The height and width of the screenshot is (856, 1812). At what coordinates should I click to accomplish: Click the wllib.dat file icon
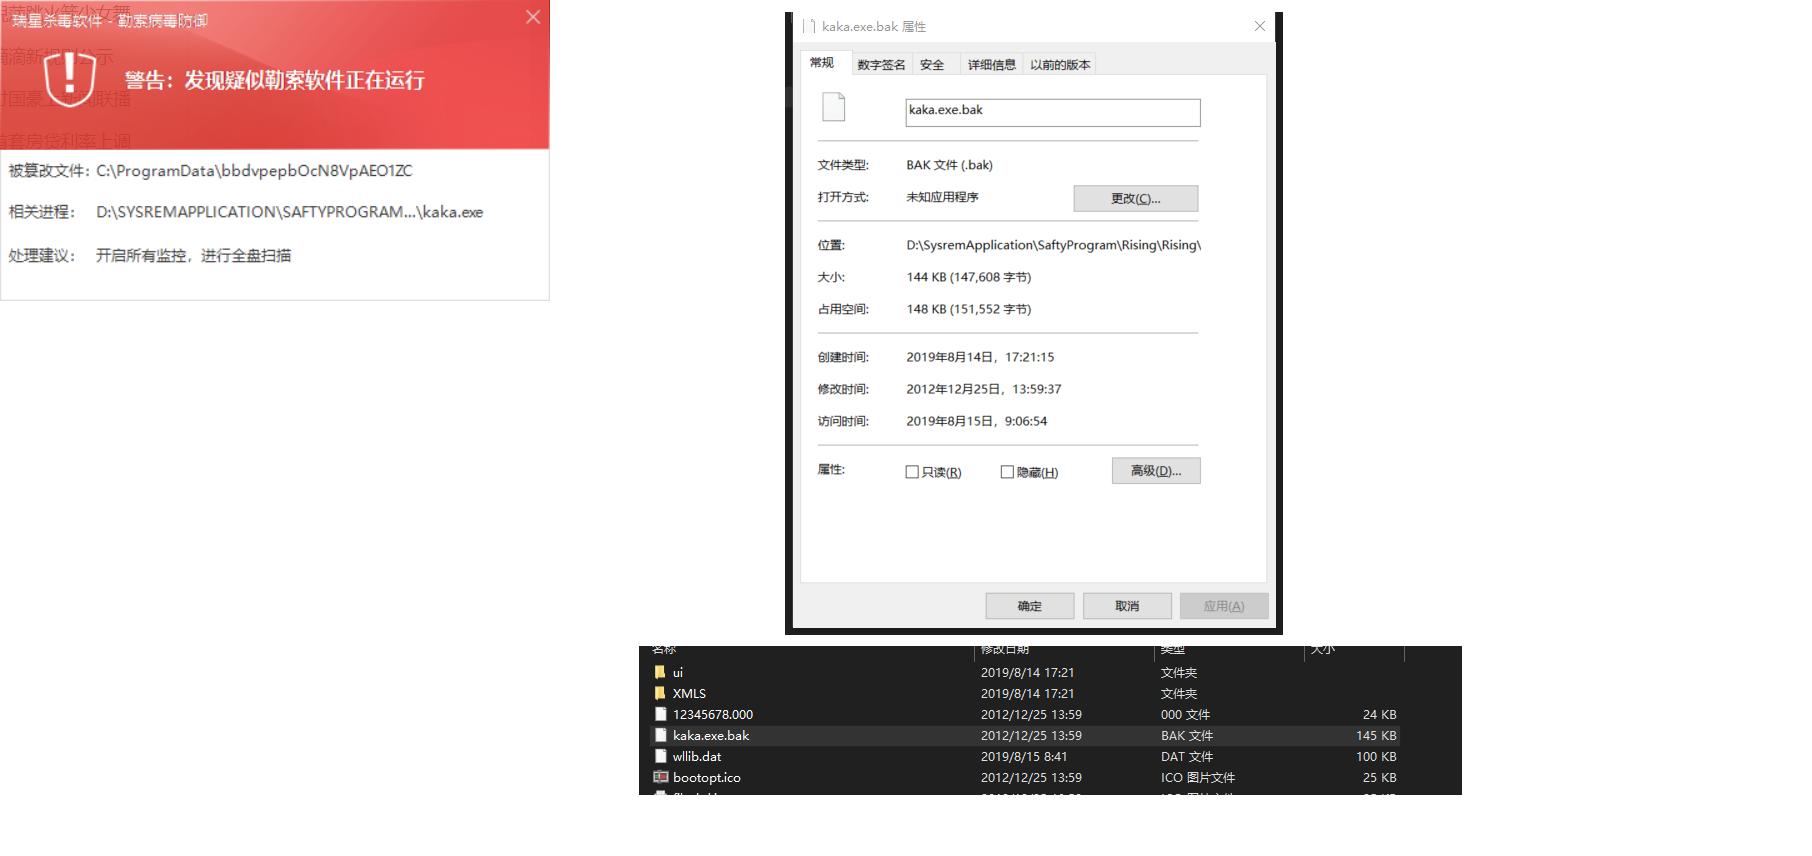pyautogui.click(x=660, y=756)
